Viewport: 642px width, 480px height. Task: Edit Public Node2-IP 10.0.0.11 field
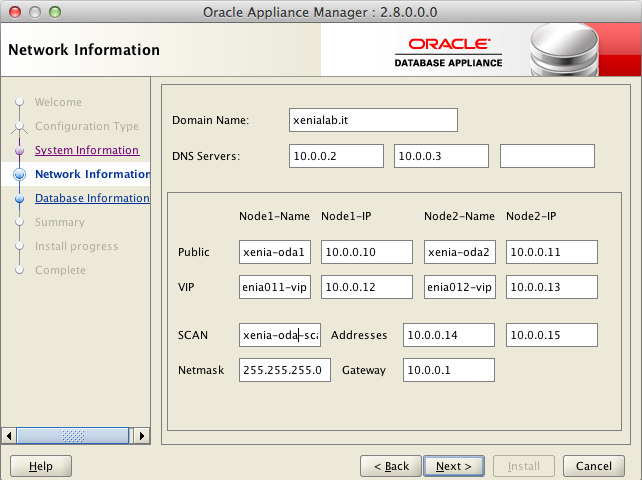[x=552, y=252]
